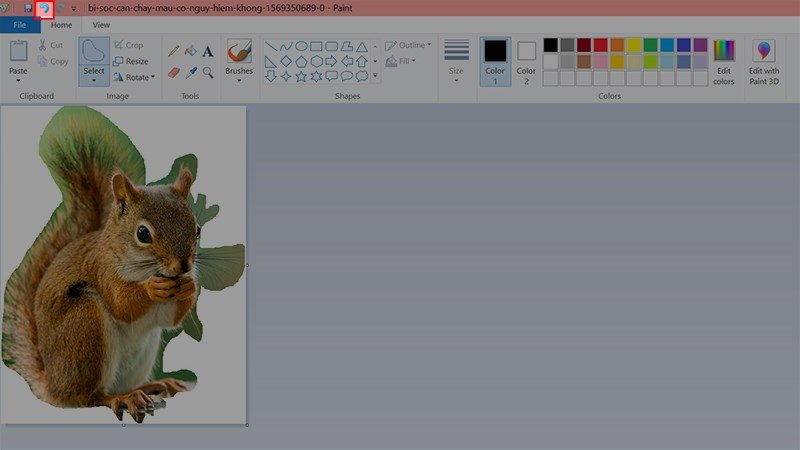The image size is (800, 450).
Task: Expand the Rotate dropdown
Action: [x=134, y=77]
